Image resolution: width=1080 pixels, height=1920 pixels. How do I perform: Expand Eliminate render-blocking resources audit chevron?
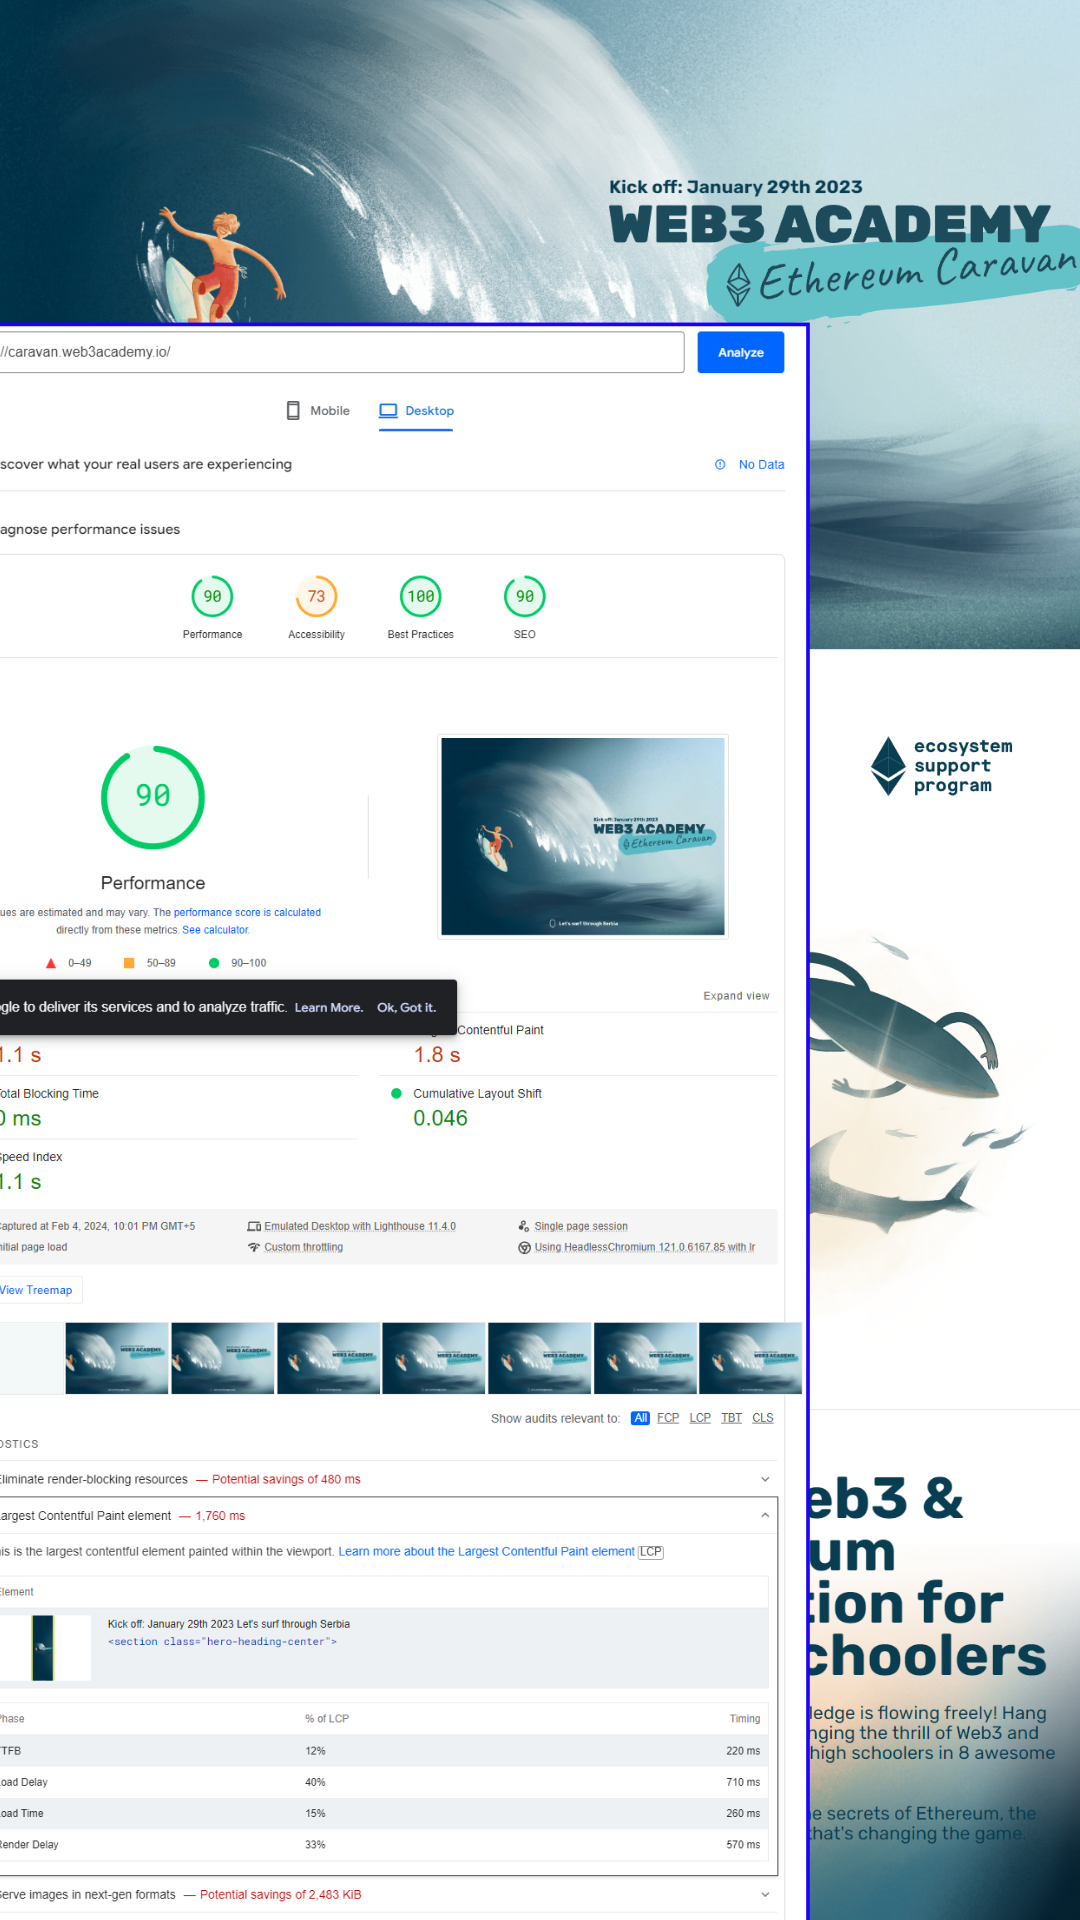click(765, 1479)
